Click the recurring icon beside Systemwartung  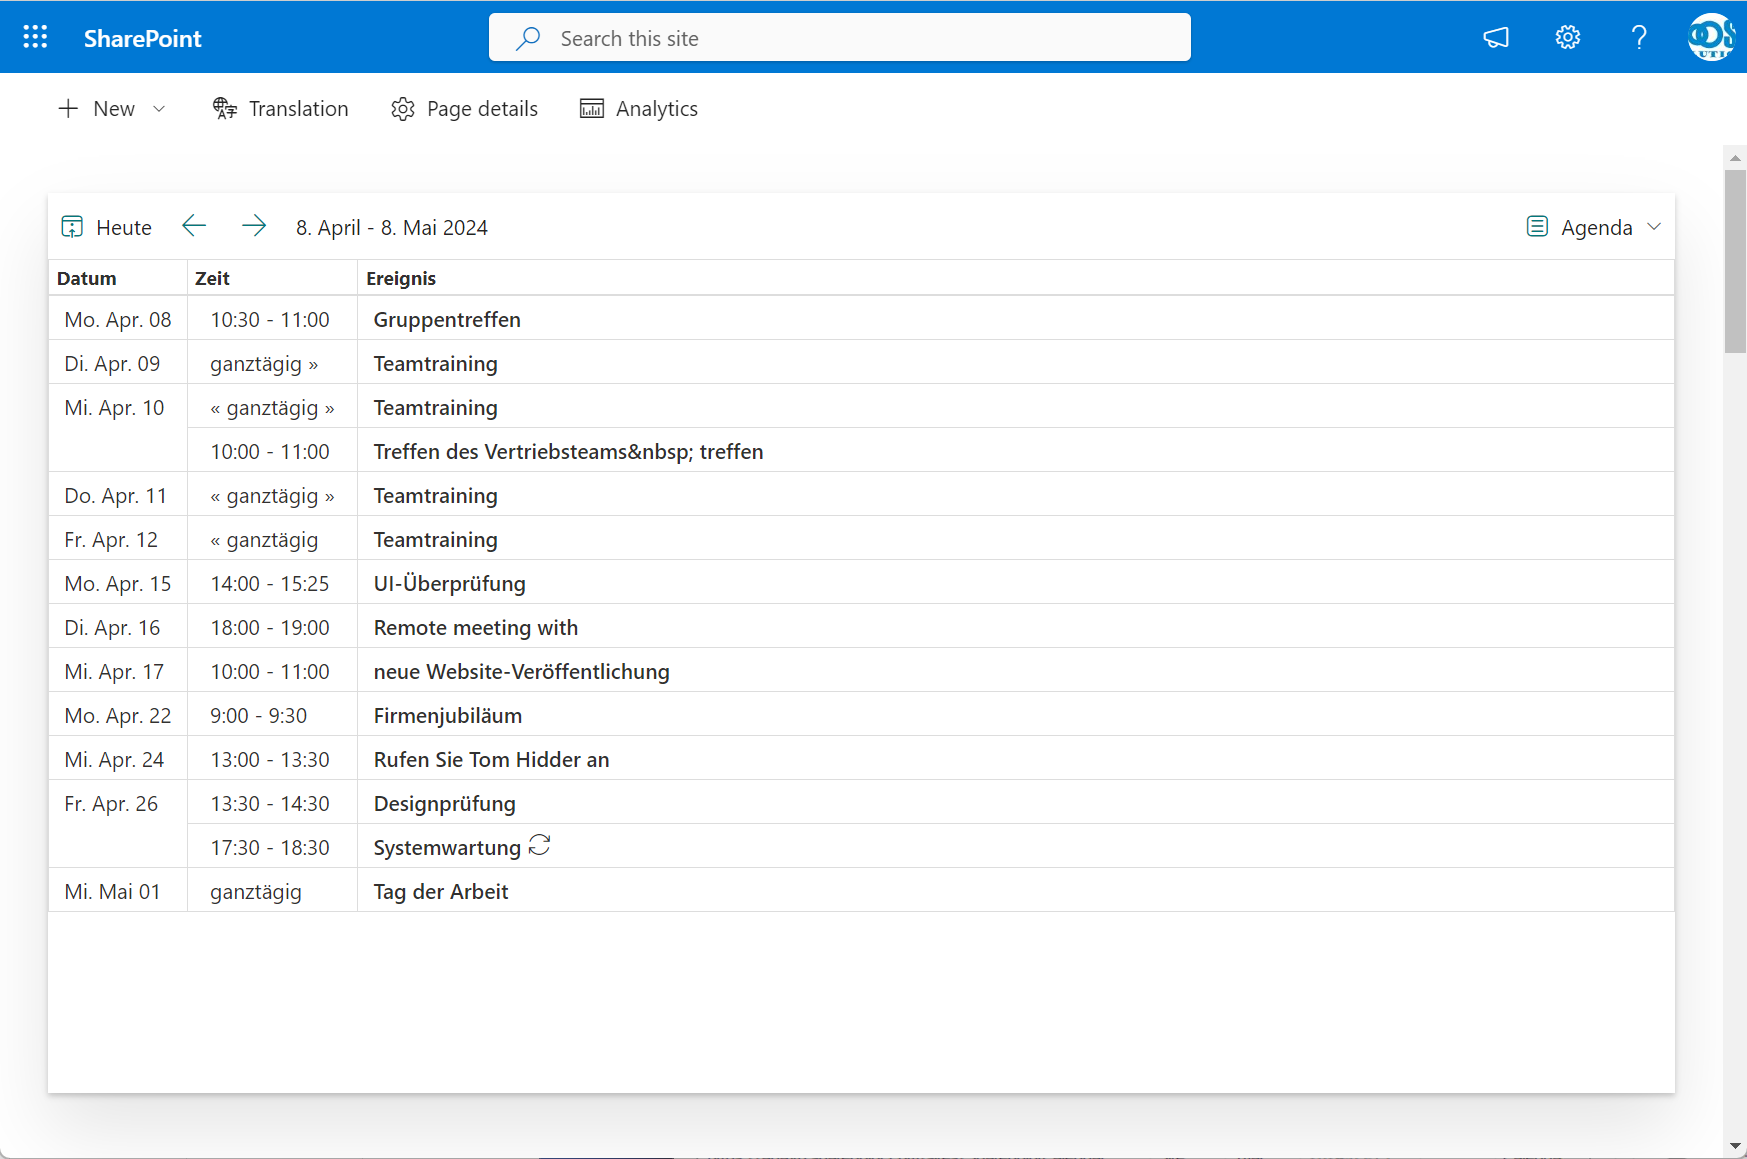pyautogui.click(x=540, y=846)
